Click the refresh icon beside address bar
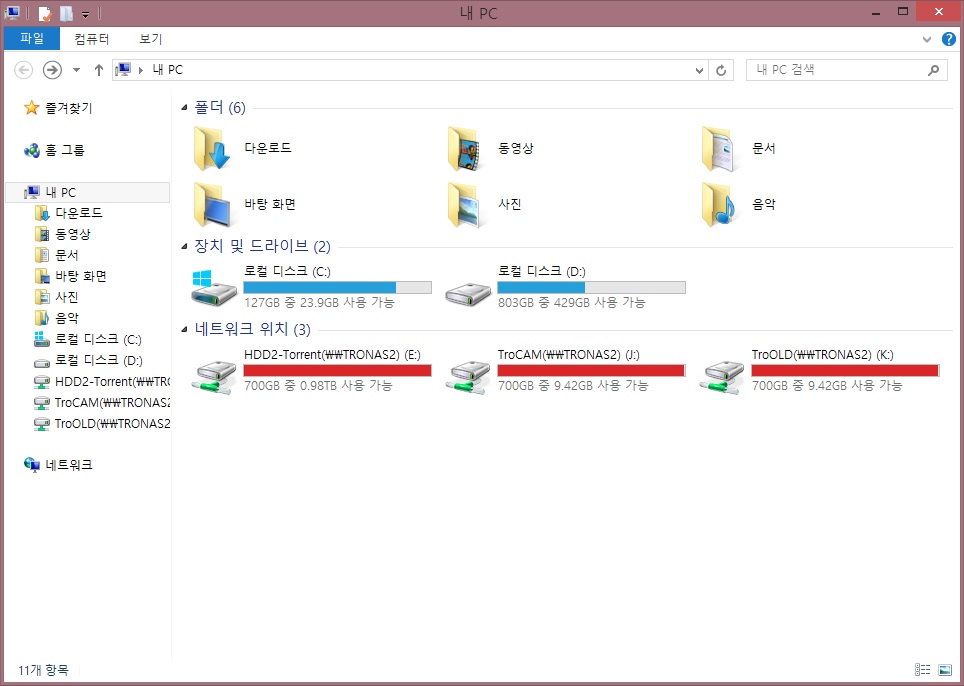Image resolution: width=964 pixels, height=686 pixels. (721, 71)
